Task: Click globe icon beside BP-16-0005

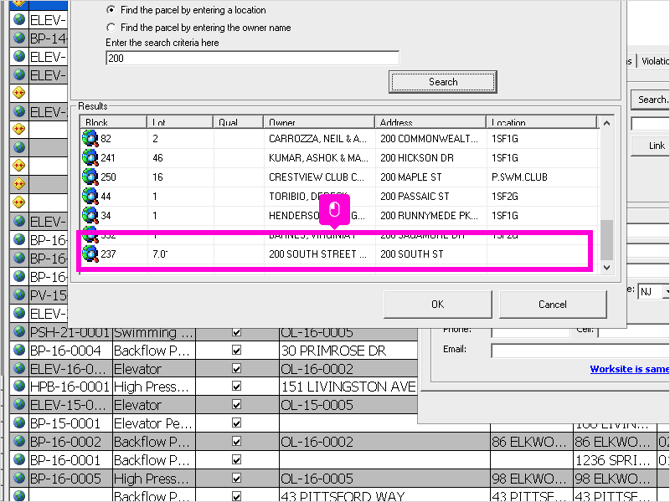Action: [19, 477]
